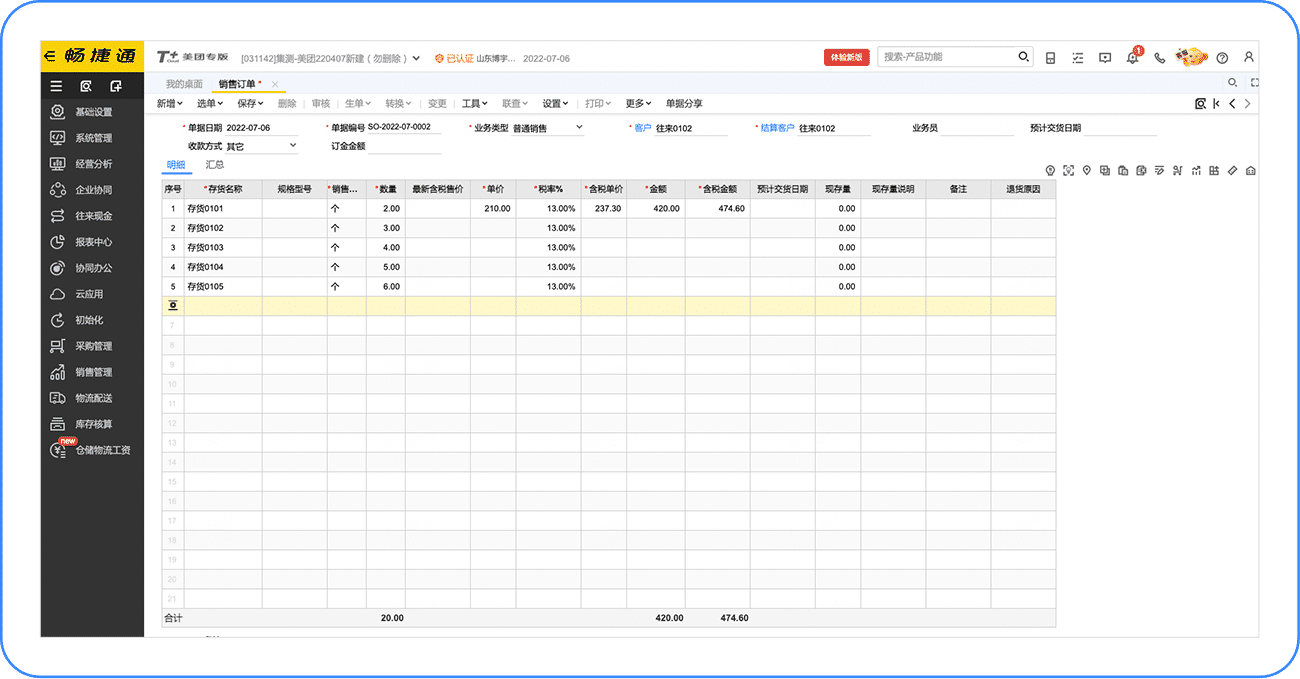Screen dimensions: 1300x679
Task: Click the add-shortcut icon beside sidebar search
Action: 116,86
